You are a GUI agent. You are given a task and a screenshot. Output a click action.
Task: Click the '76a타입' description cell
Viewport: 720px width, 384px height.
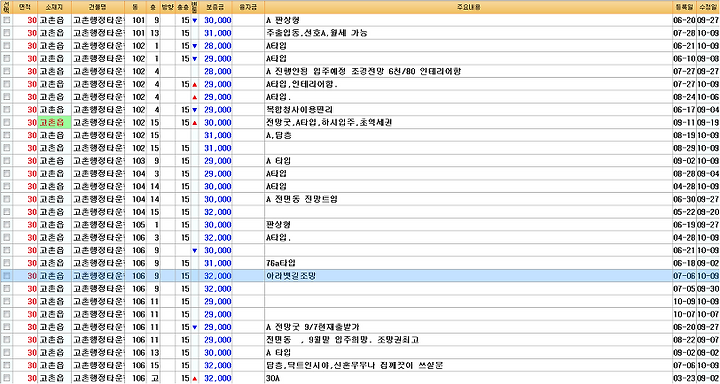click(x=281, y=263)
